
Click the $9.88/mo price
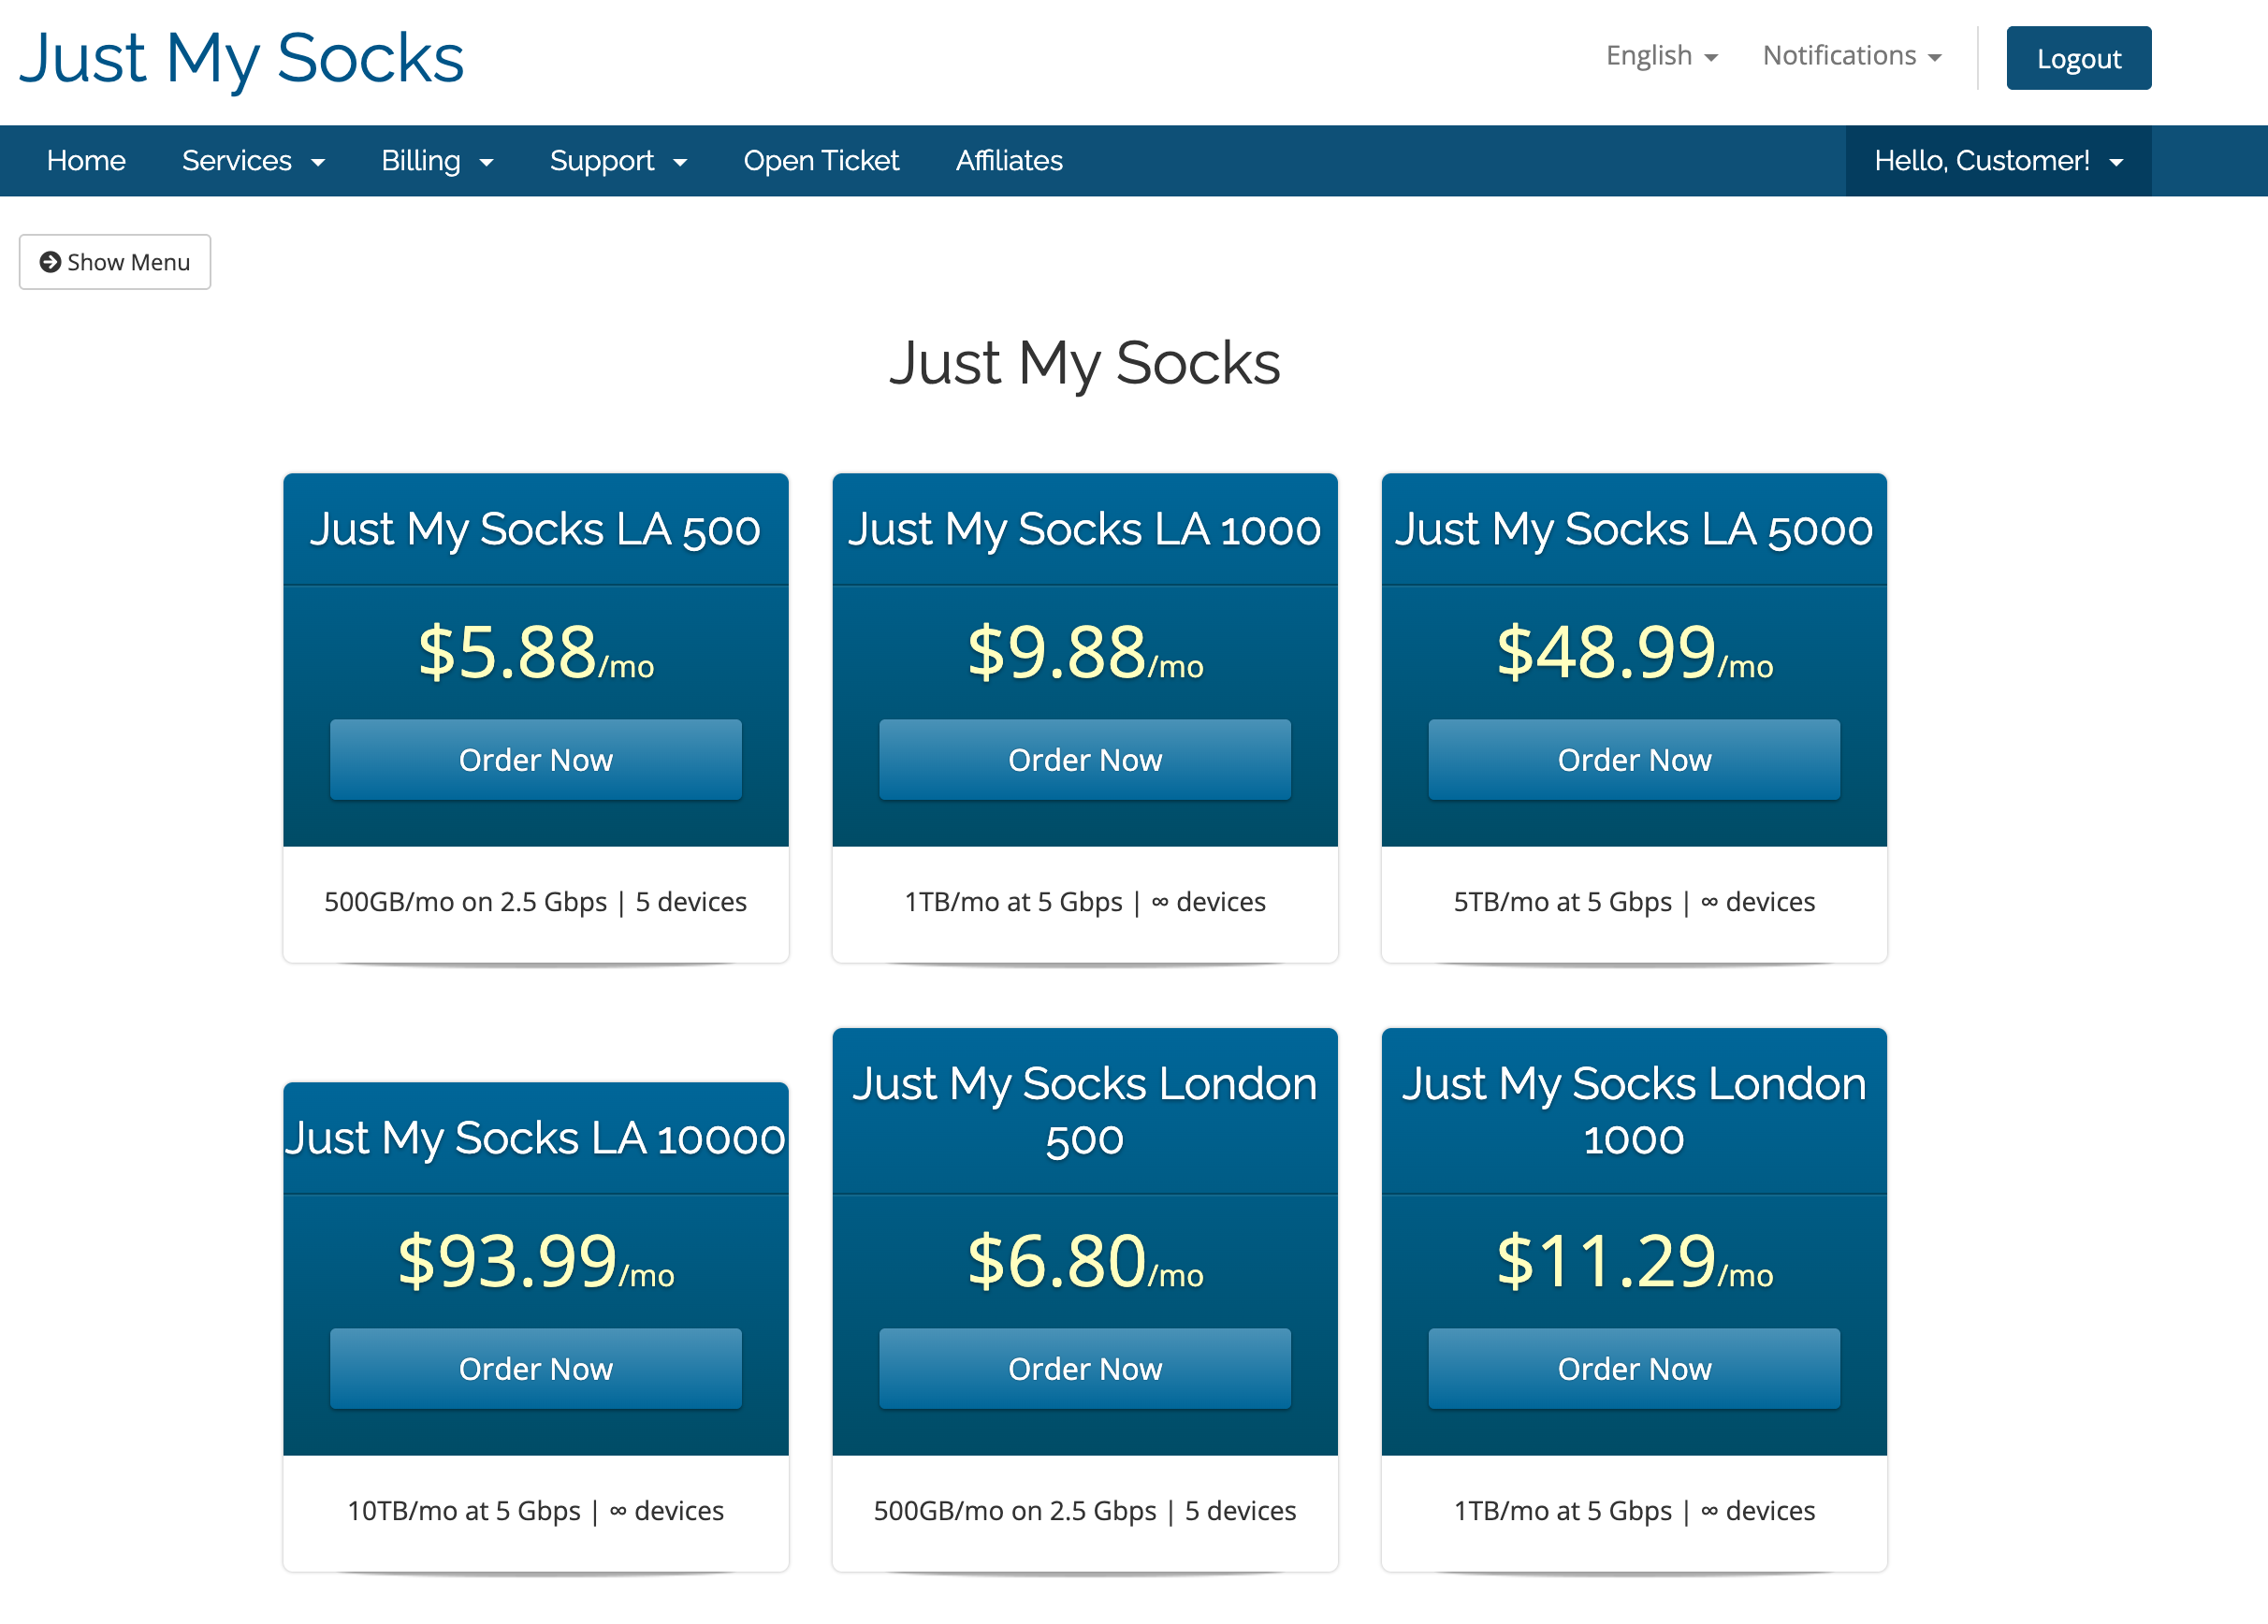click(1085, 653)
